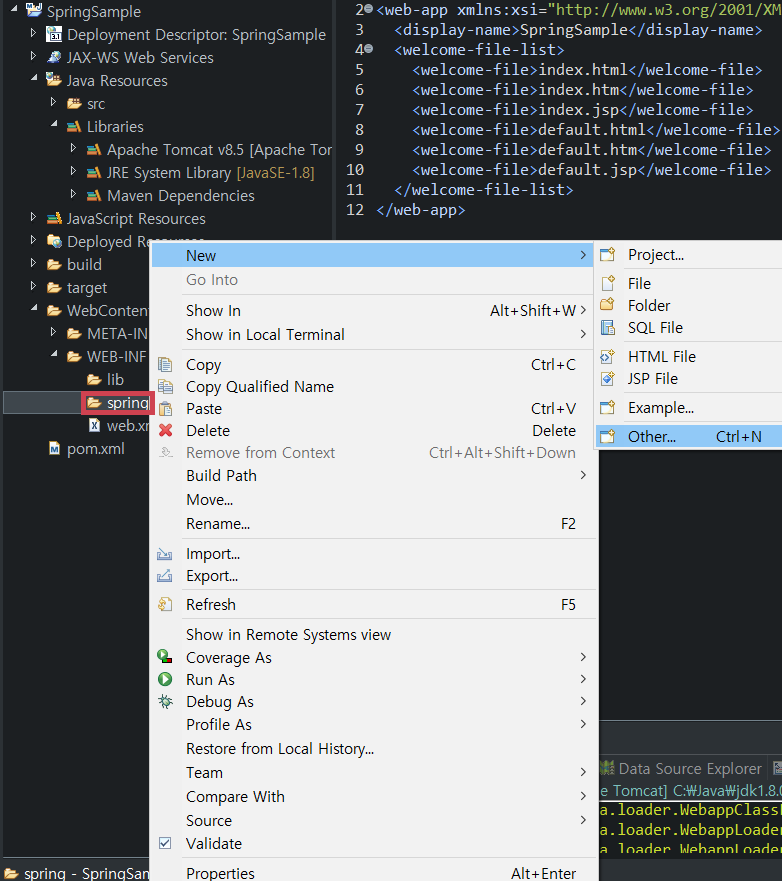Click line 5 index.html in editor
This screenshot has height=881, width=782.
(x=587, y=70)
